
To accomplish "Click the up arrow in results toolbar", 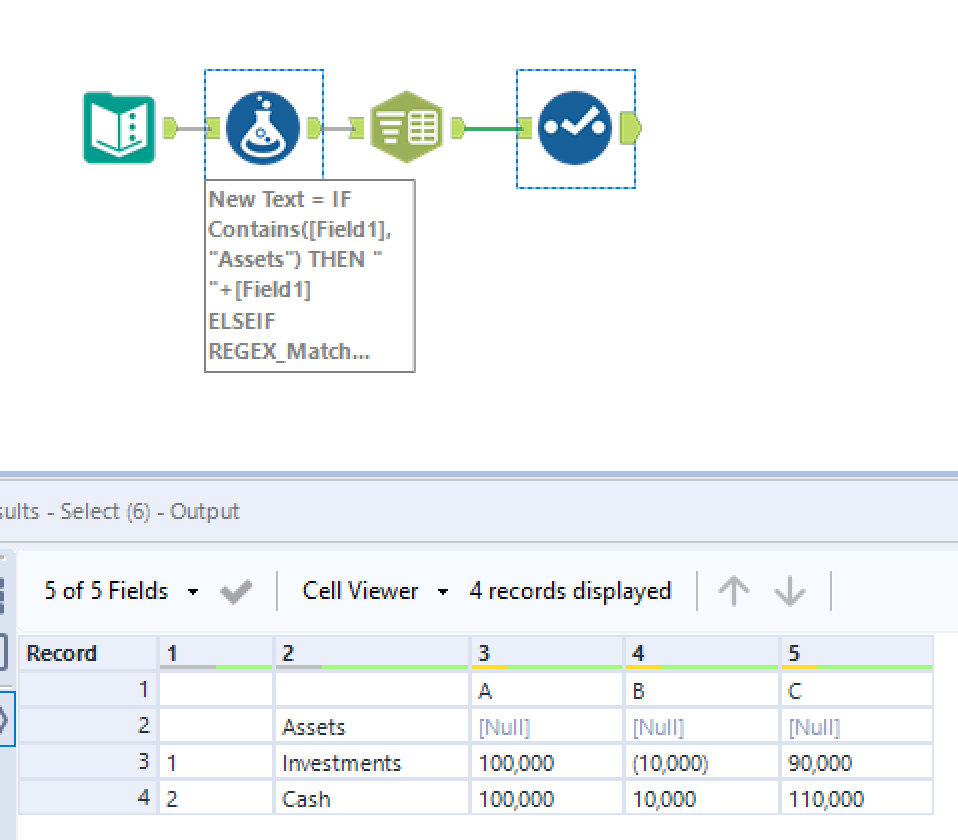I will click(x=734, y=592).
